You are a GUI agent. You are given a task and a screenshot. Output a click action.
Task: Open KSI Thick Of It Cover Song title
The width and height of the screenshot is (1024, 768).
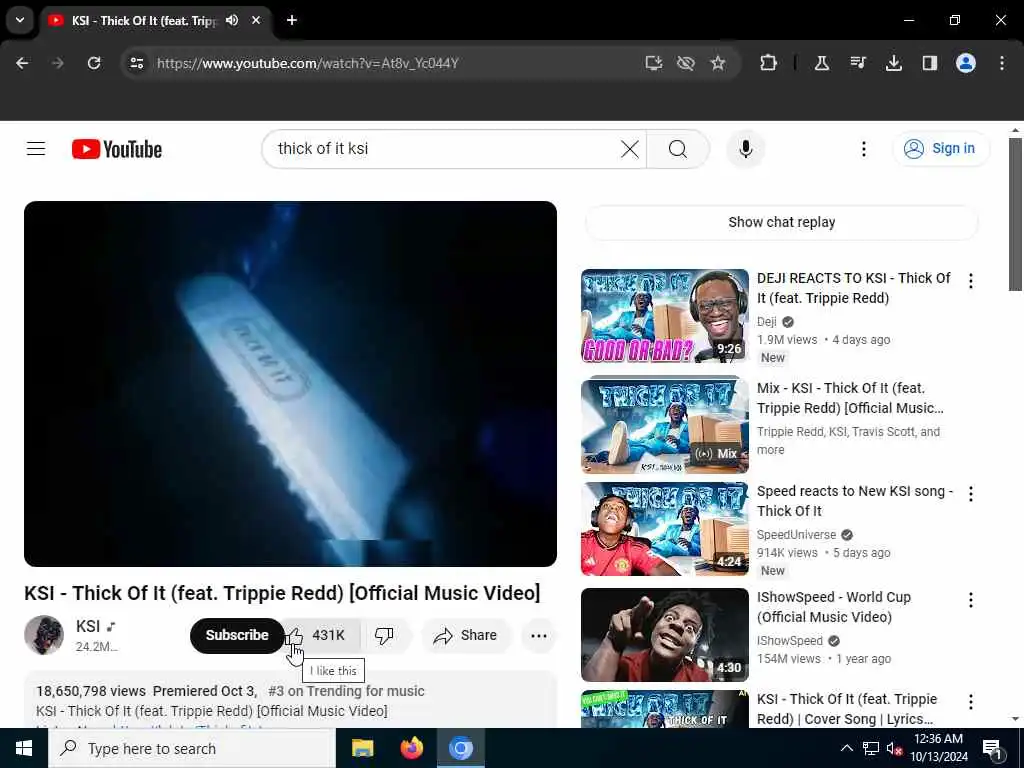coord(847,709)
